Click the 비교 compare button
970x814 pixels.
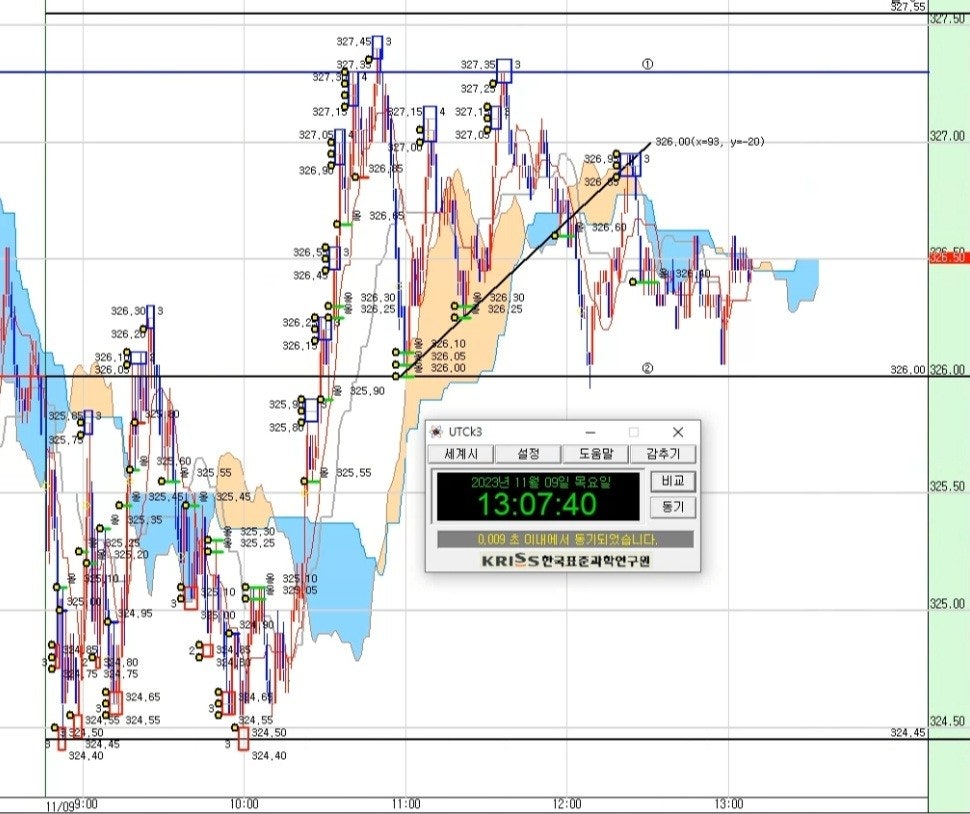click(673, 481)
